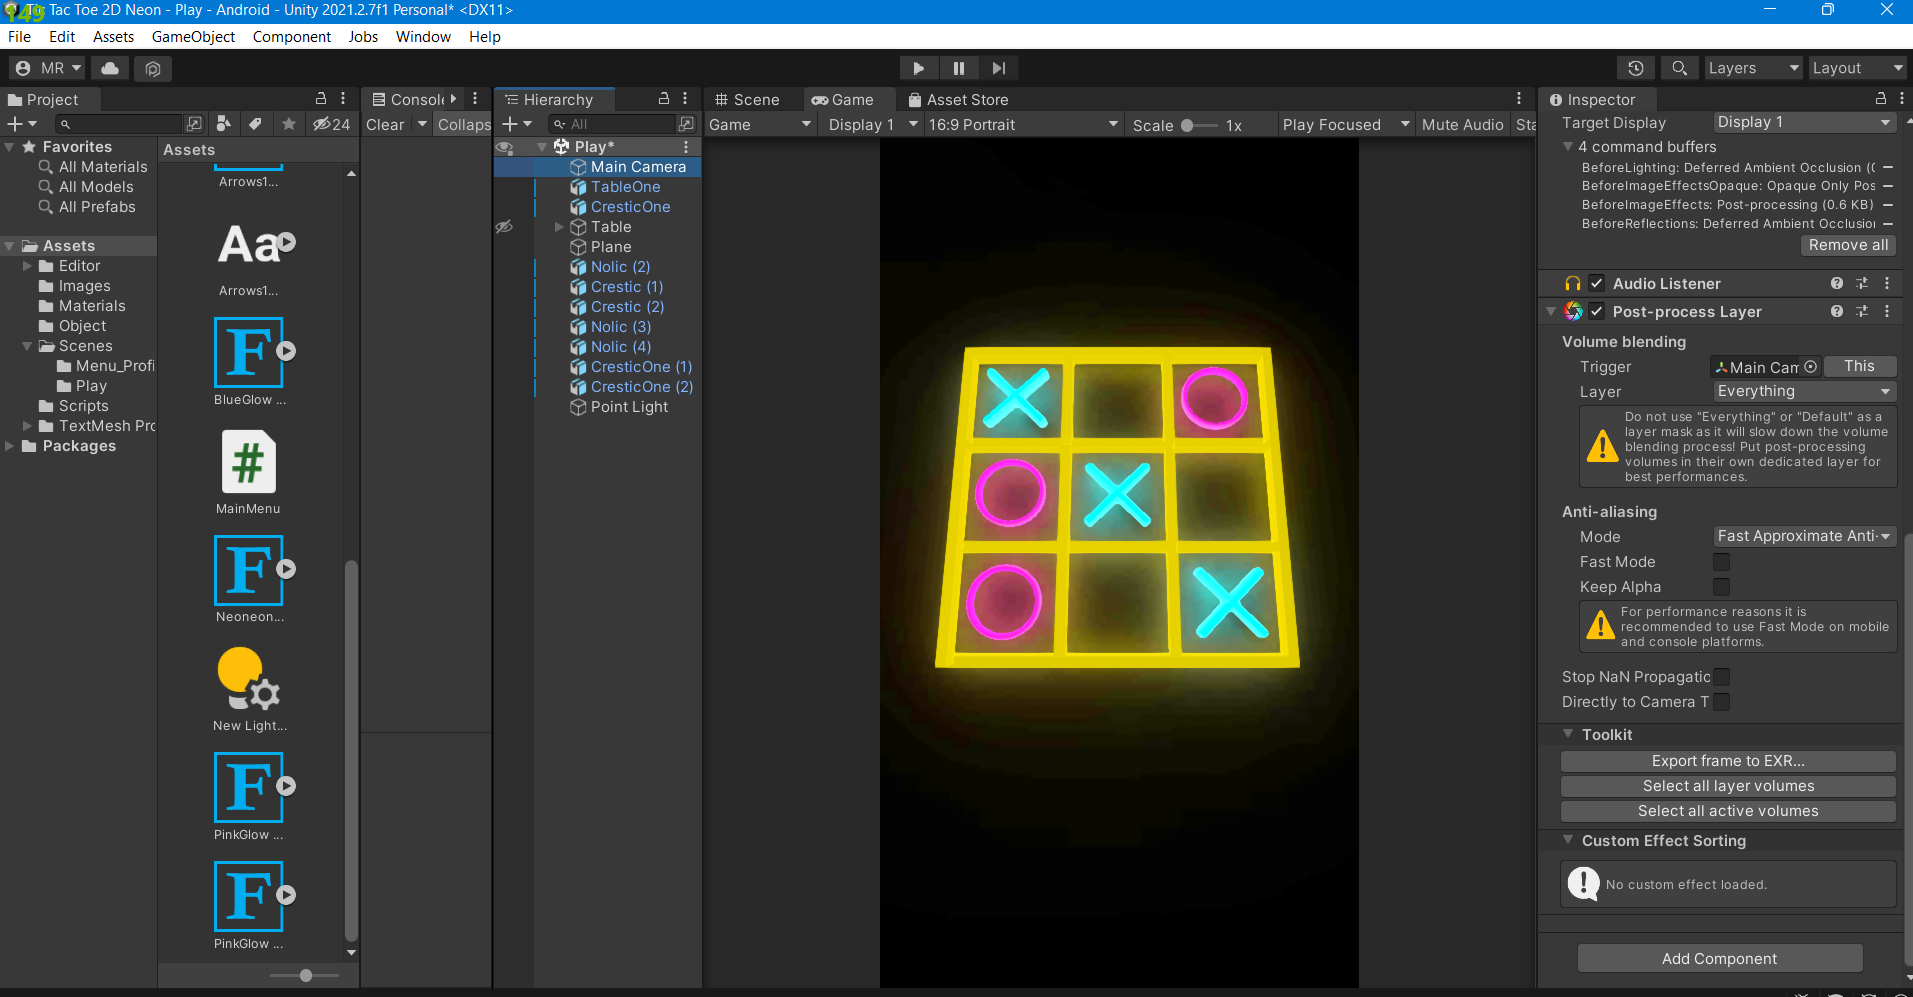
Task: Open Audio Listener help icon
Action: point(1837,284)
